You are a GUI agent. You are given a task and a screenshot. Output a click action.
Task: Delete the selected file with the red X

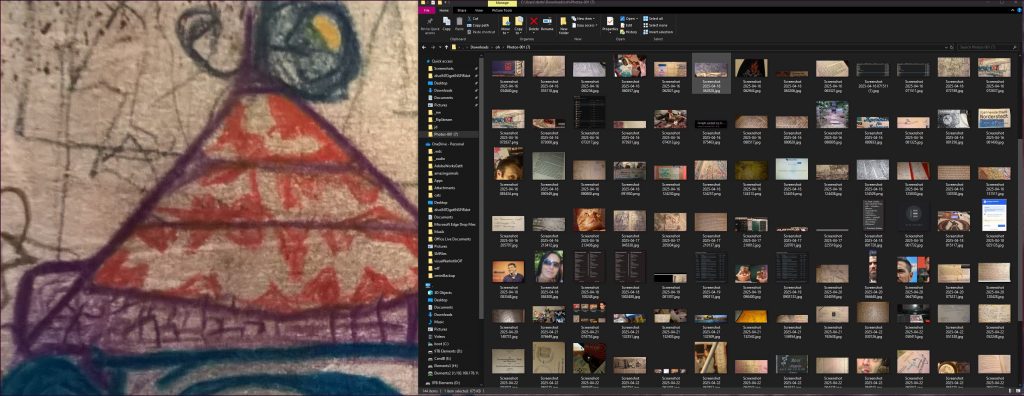(534, 24)
